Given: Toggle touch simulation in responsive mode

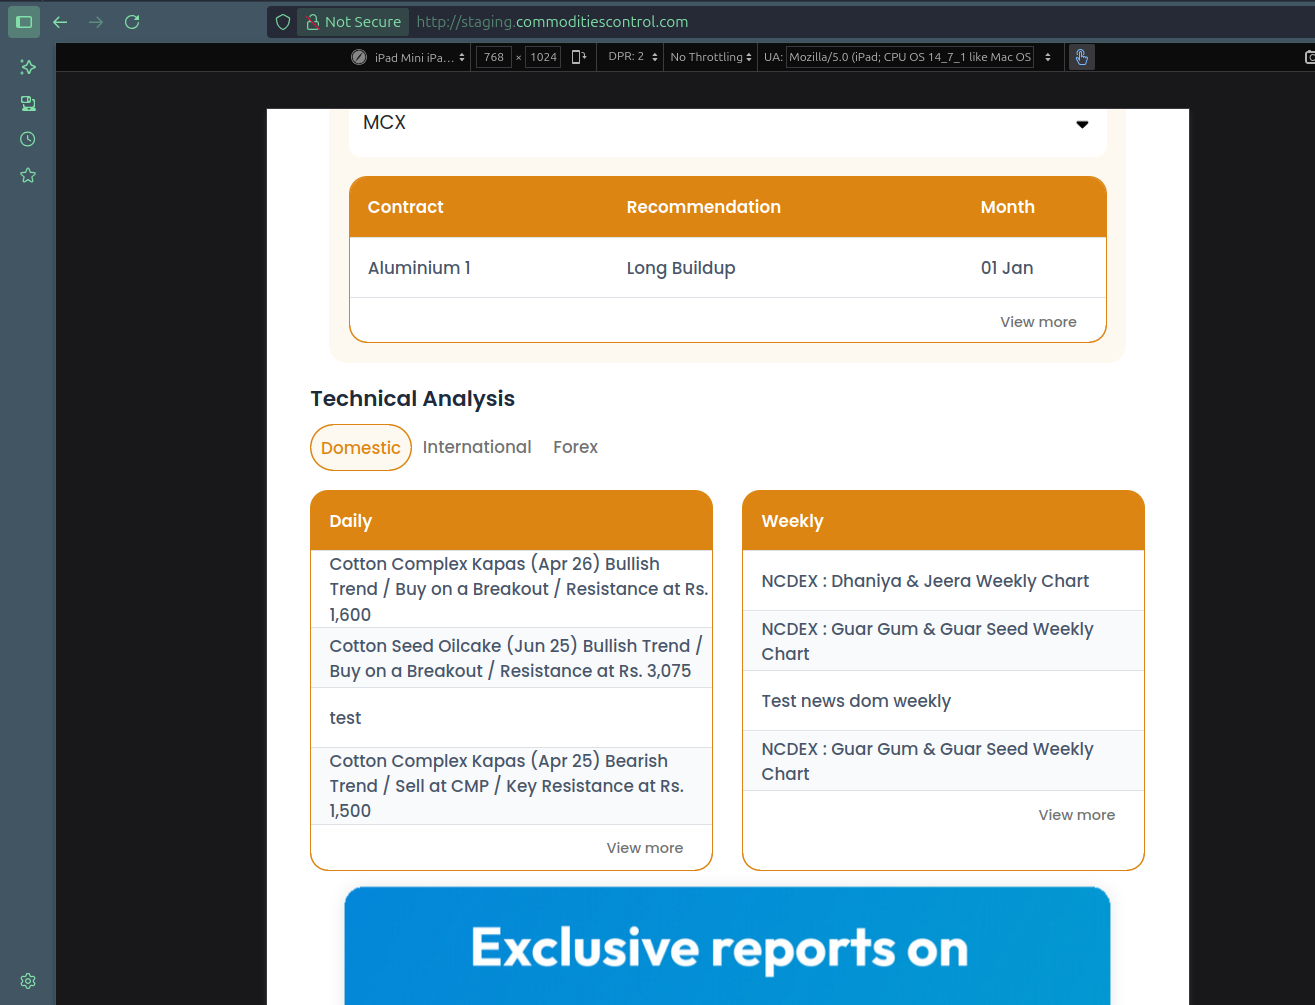Looking at the screenshot, I should click(x=1081, y=57).
